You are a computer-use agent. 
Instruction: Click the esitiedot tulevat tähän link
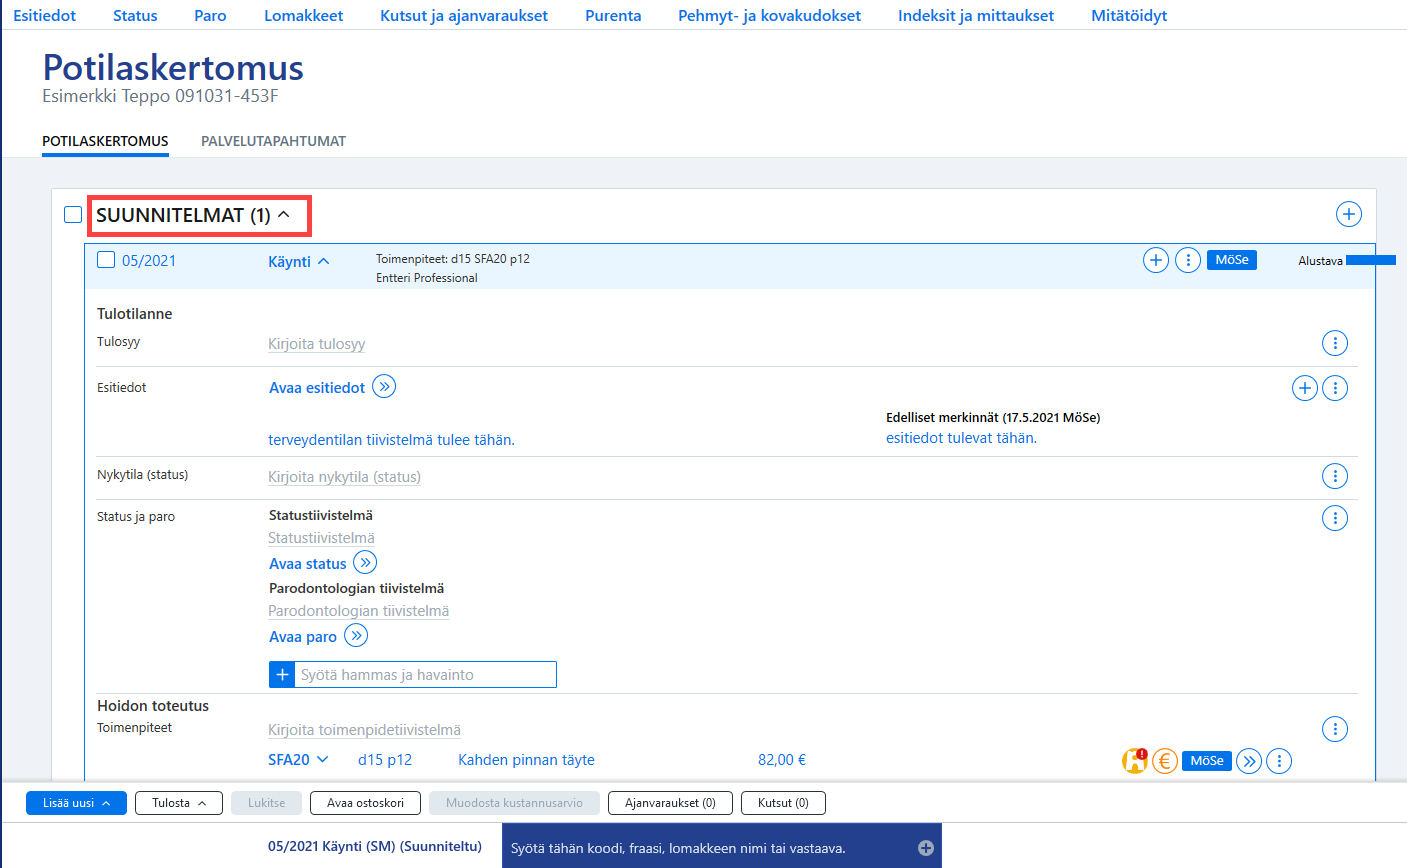coord(961,438)
